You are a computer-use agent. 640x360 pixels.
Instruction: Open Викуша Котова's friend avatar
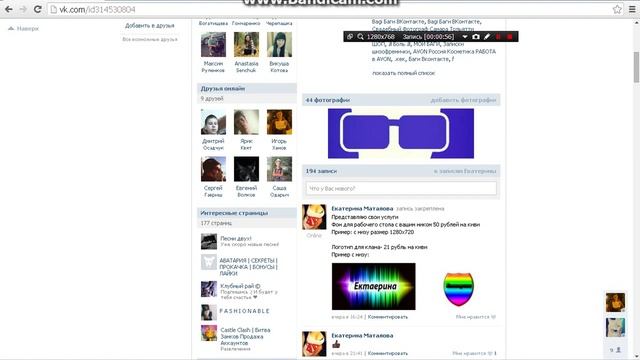click(x=279, y=44)
